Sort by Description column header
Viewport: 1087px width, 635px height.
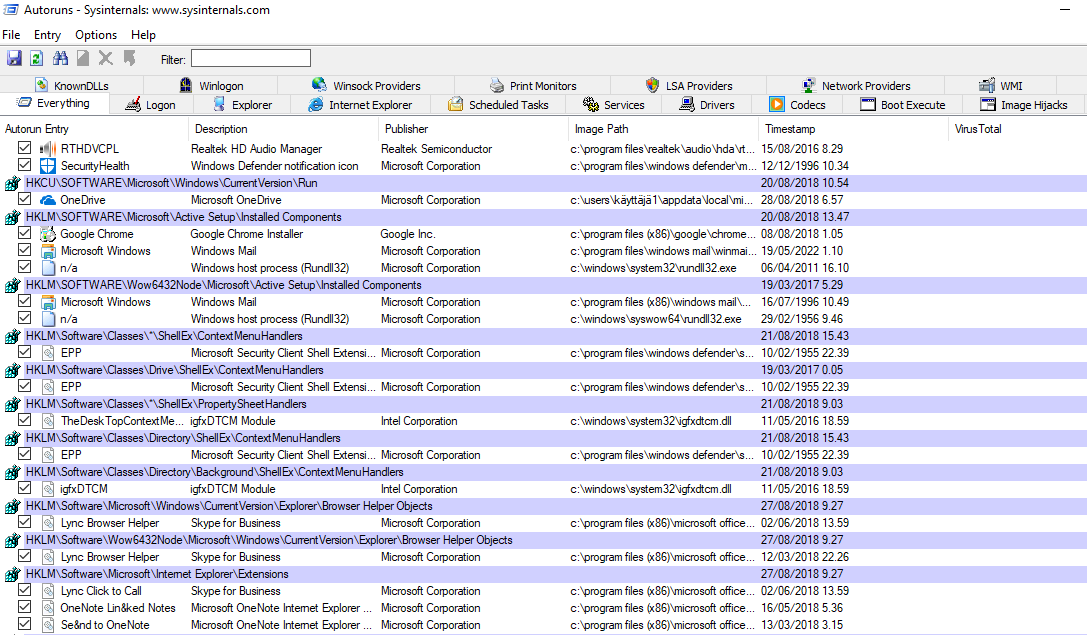click(x=283, y=129)
